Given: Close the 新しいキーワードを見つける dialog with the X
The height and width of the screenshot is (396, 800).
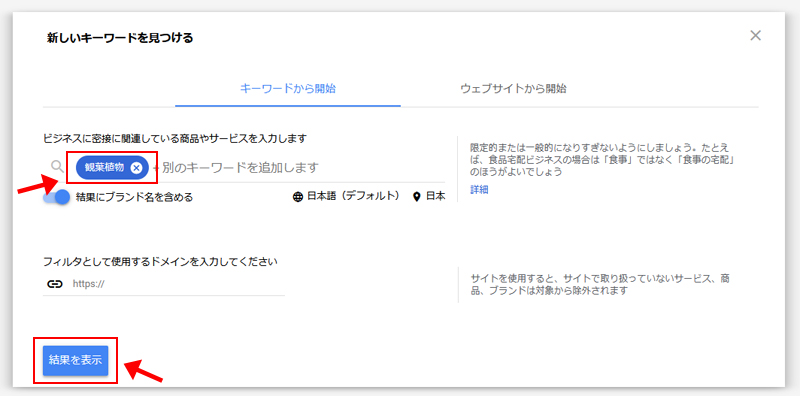Looking at the screenshot, I should coord(756,35).
